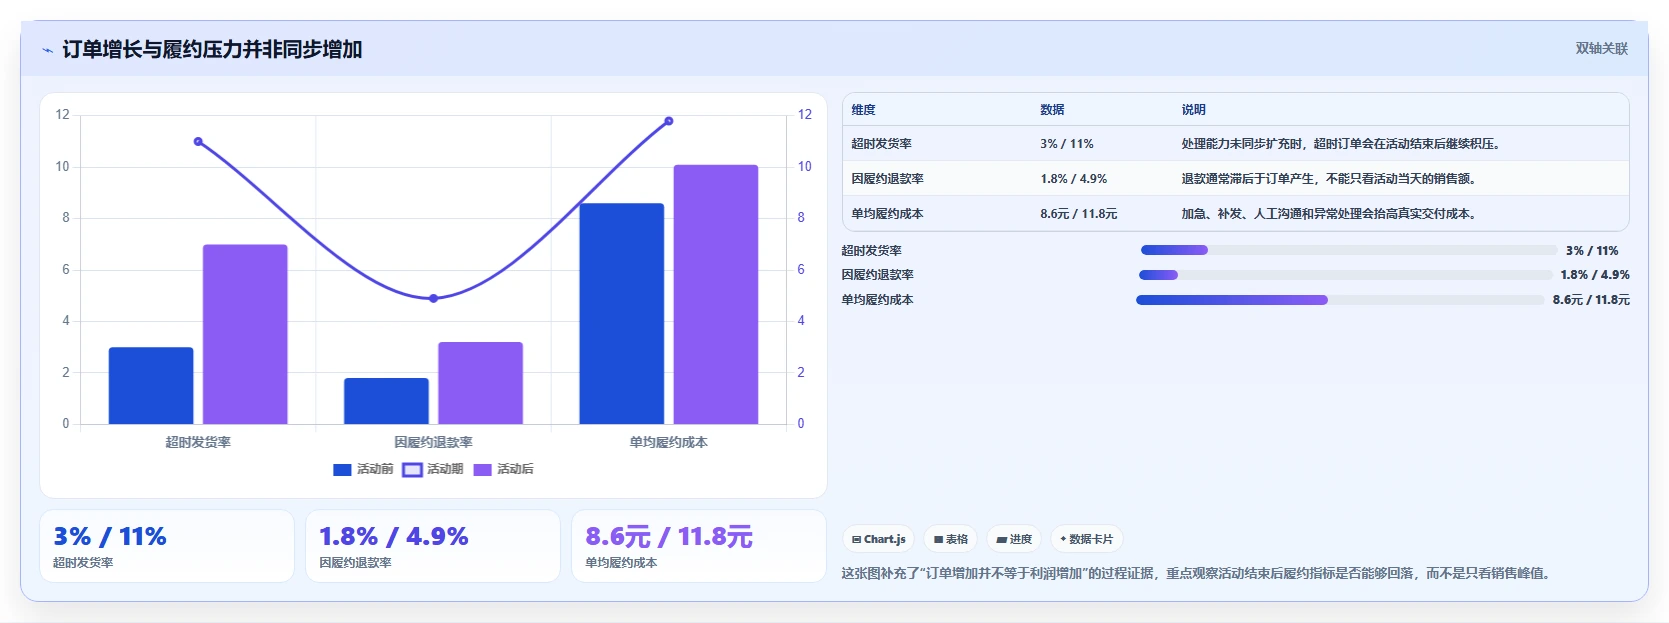Select the 超时发货率 progress bar

point(1349,250)
